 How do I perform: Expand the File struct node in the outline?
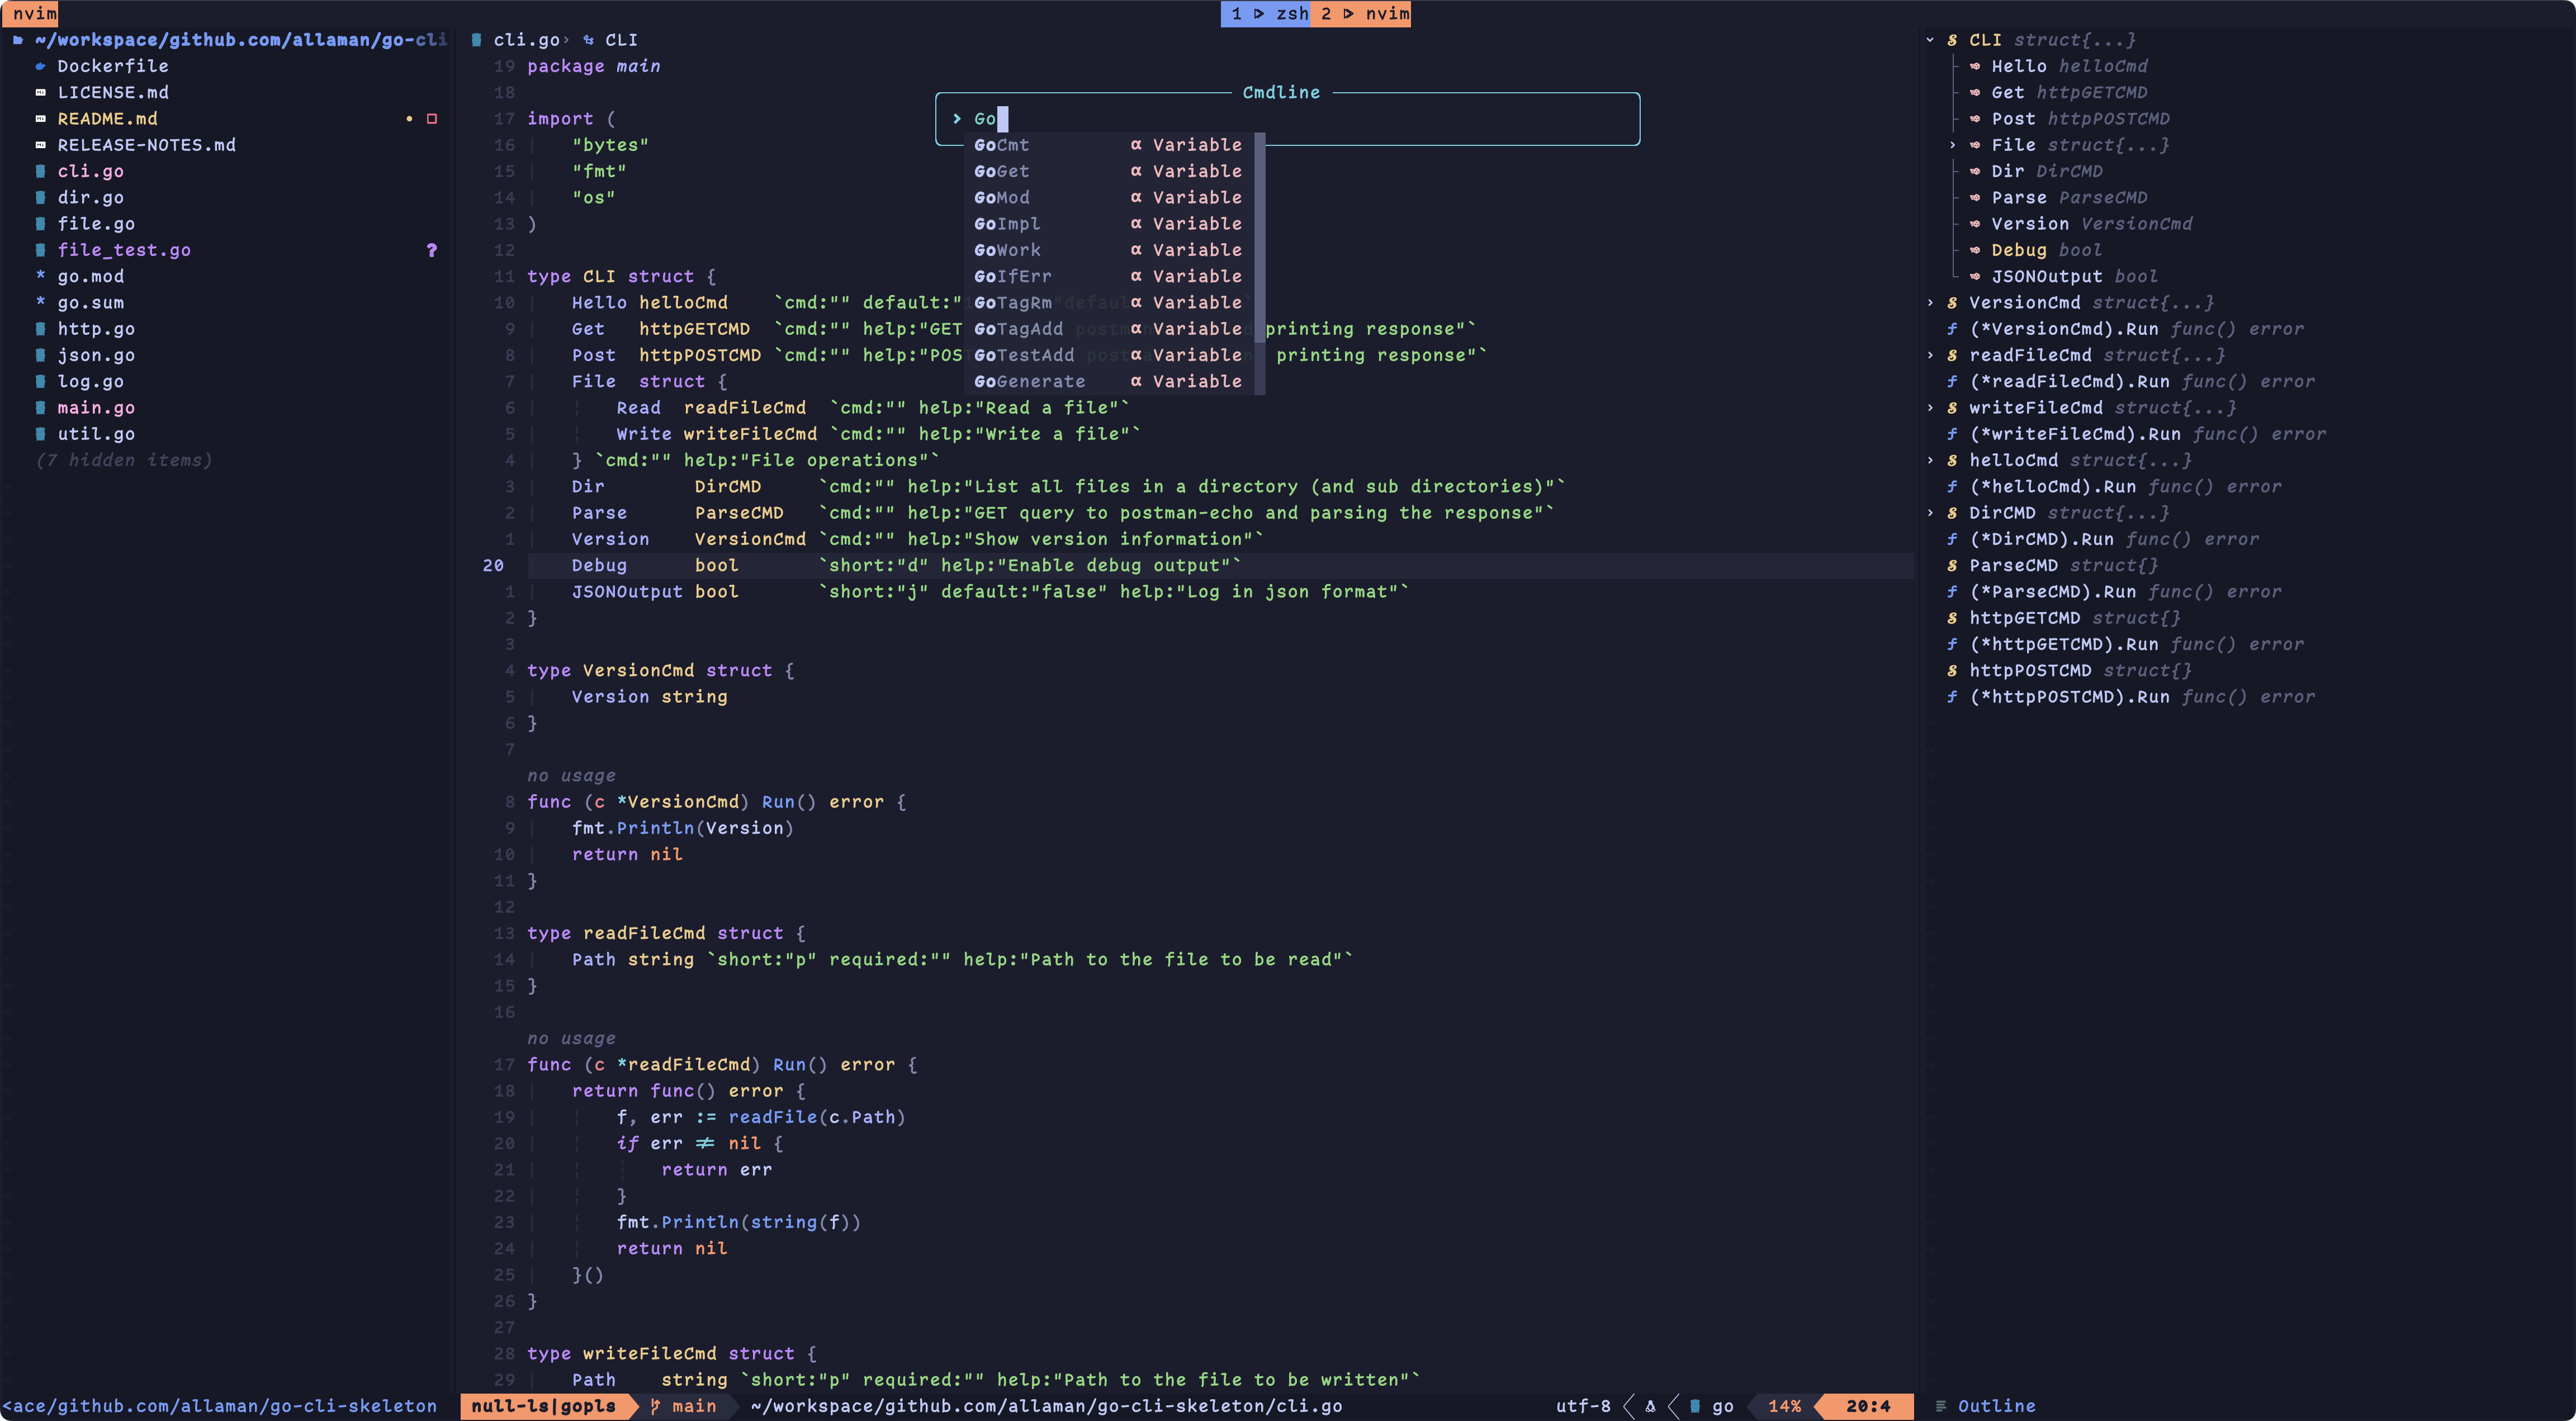[x=1952, y=145]
